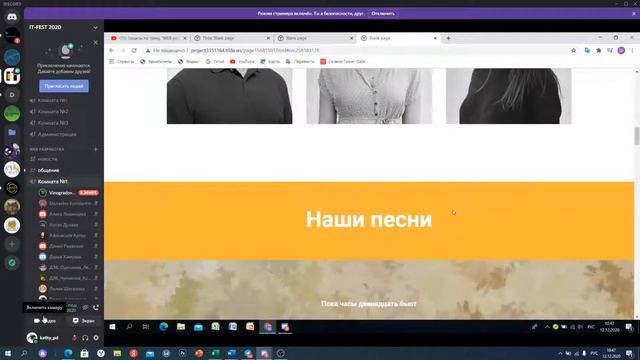Open the Gmail bookmark in Chrome
640x360 pixels.
click(215, 62)
